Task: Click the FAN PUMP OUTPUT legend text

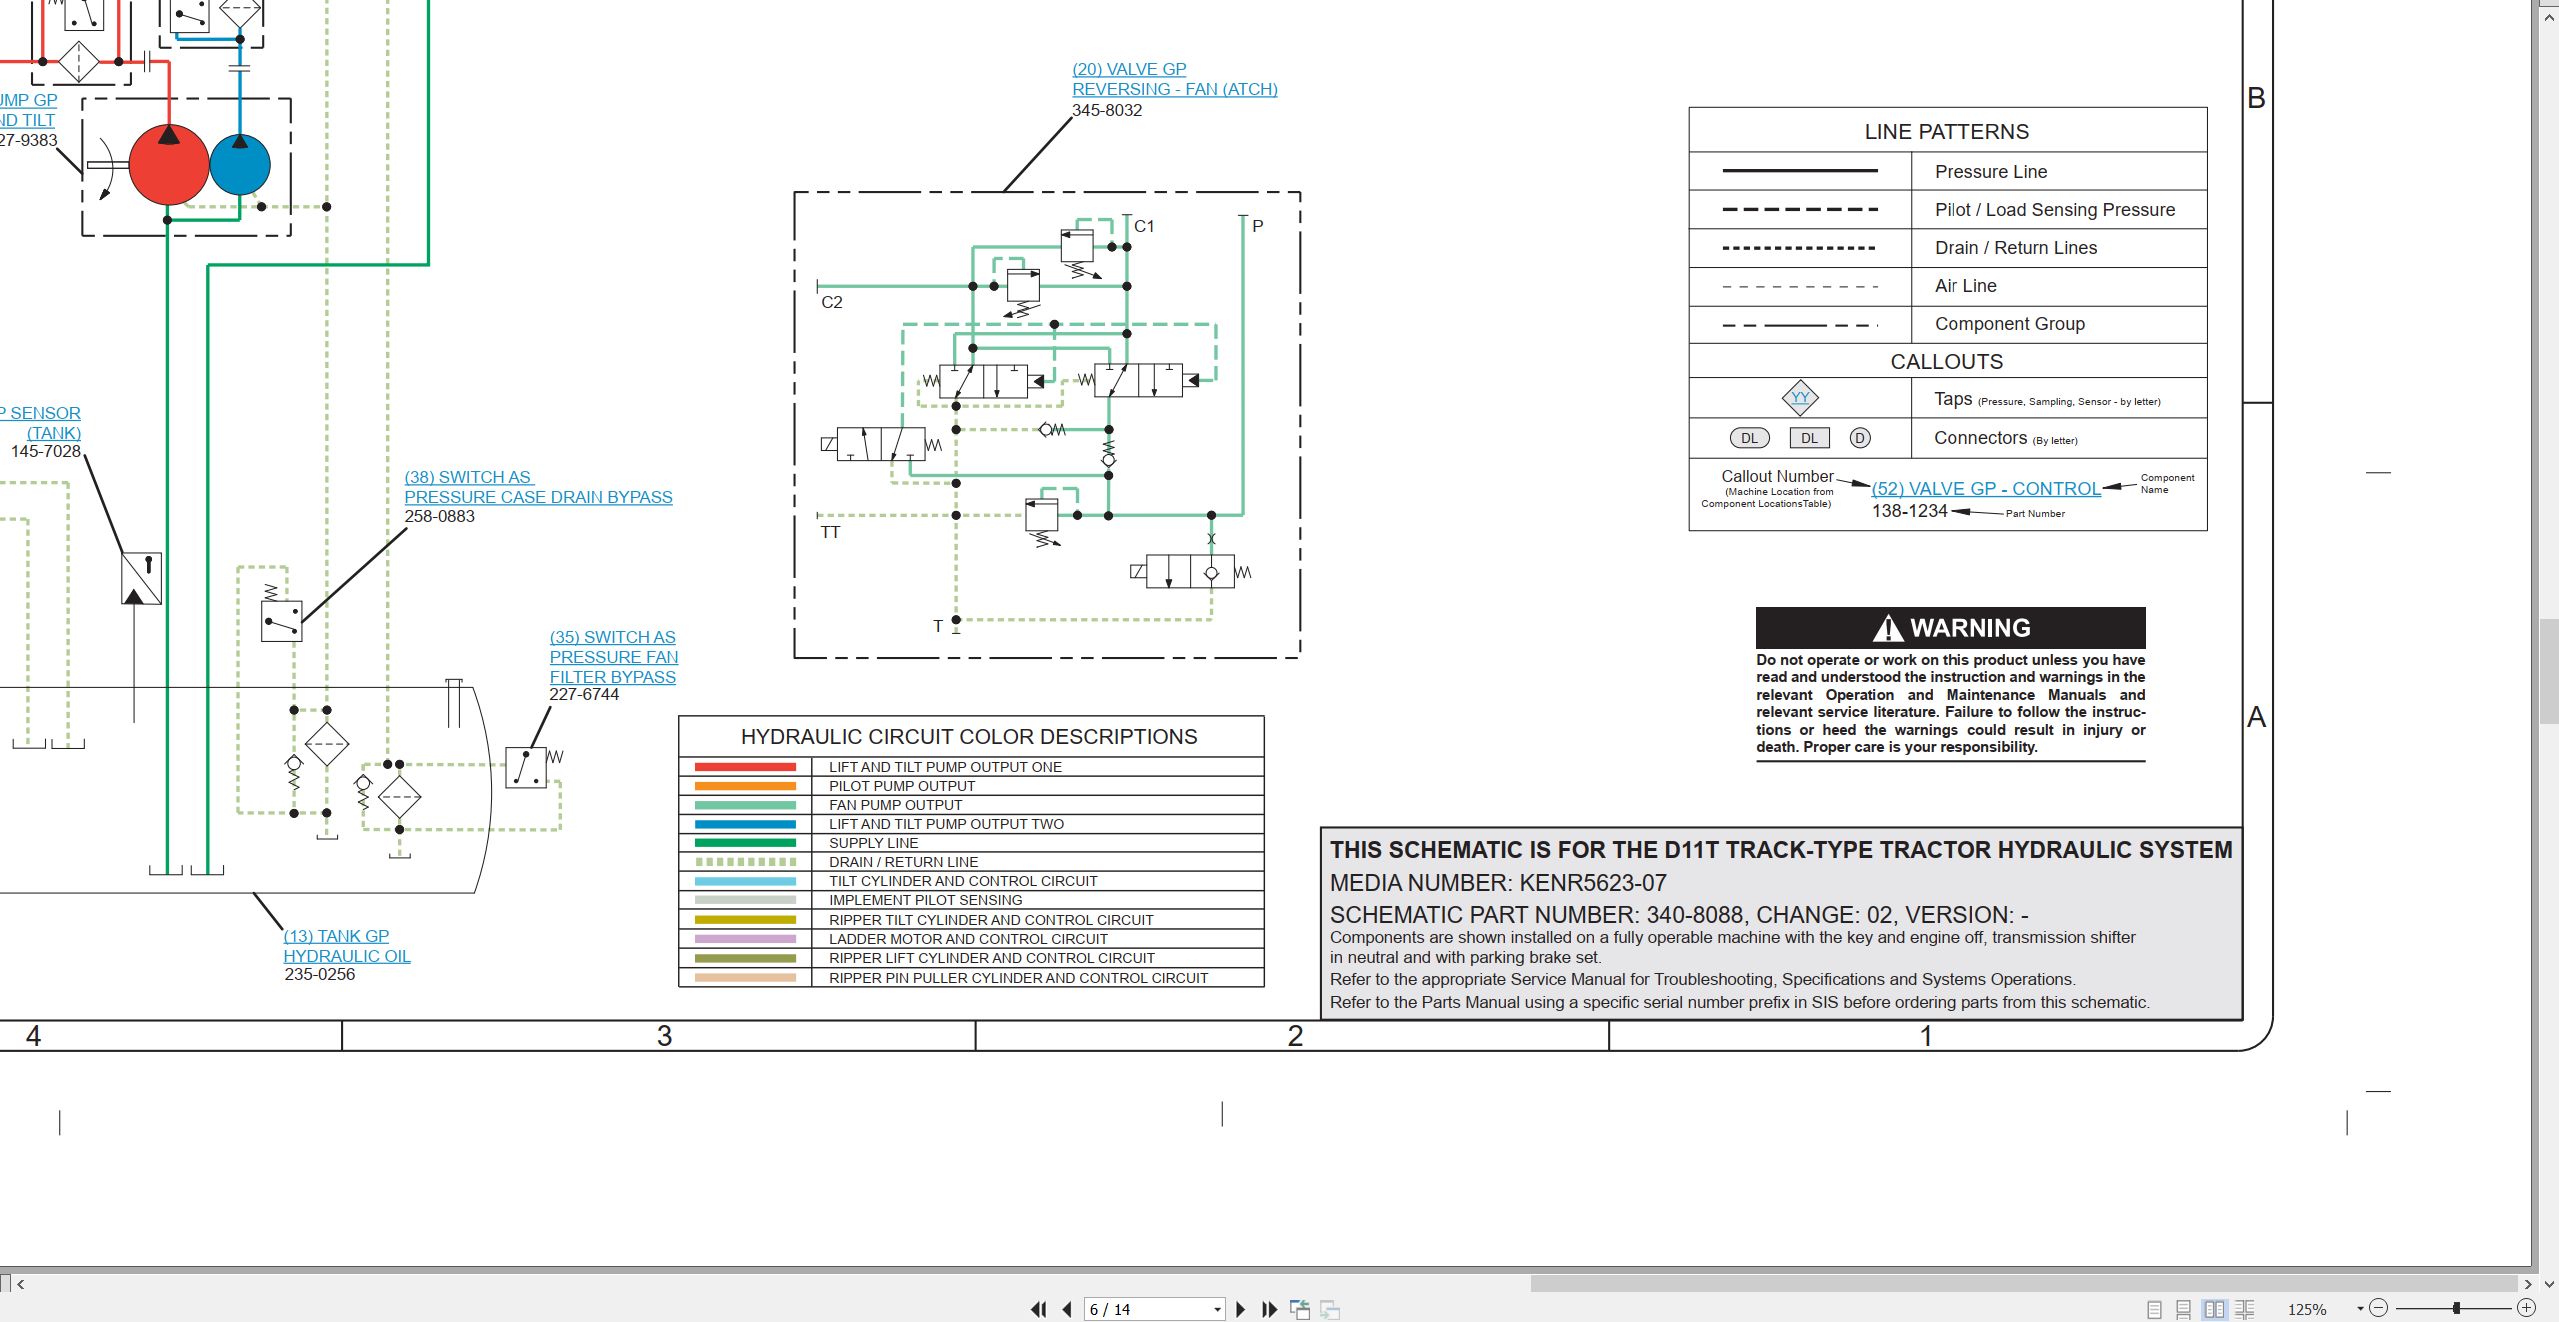Action: [x=895, y=805]
